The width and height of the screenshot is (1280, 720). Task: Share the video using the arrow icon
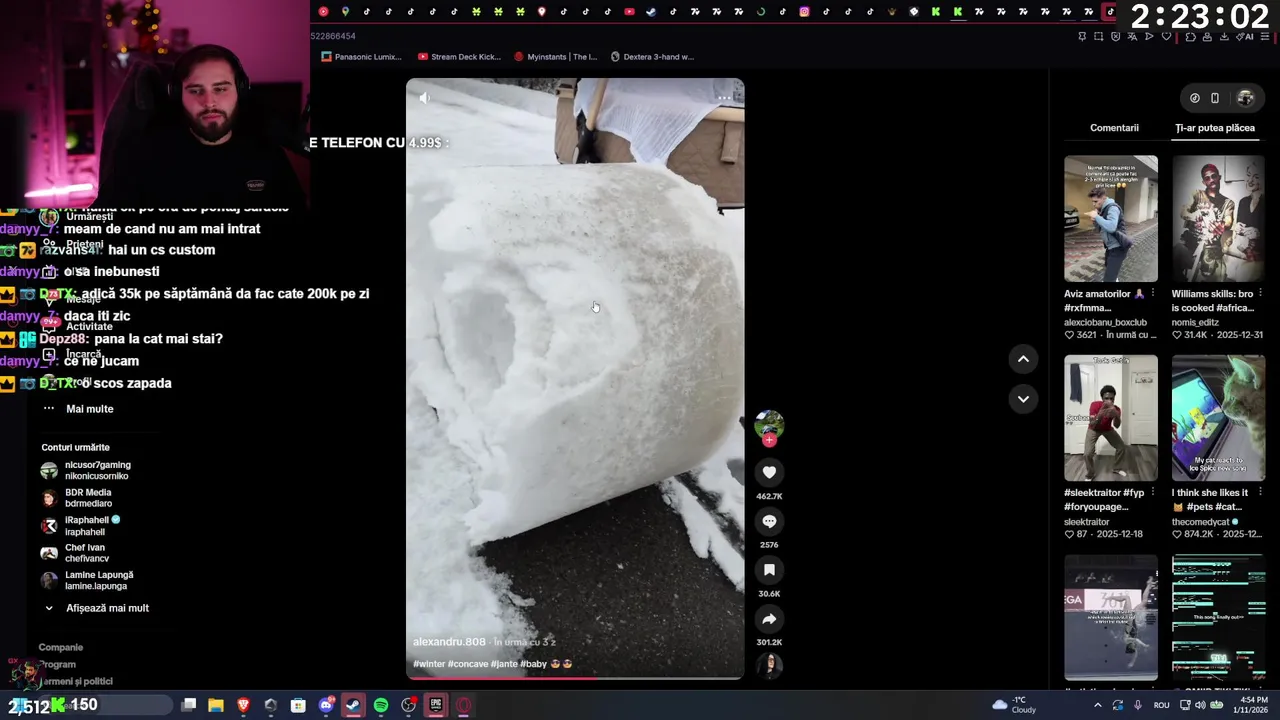pyautogui.click(x=769, y=619)
